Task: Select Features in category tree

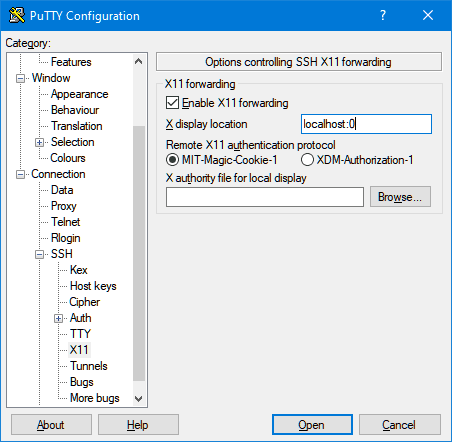Action: point(71,62)
